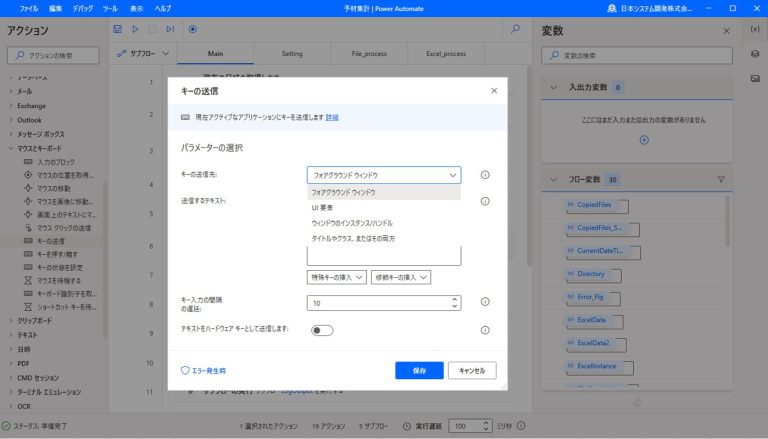Filter flow variables funnel icon

point(721,179)
